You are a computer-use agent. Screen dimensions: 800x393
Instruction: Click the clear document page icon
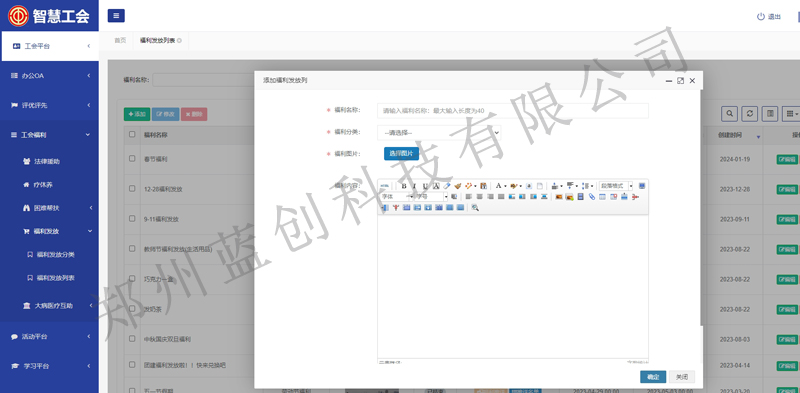540,186
